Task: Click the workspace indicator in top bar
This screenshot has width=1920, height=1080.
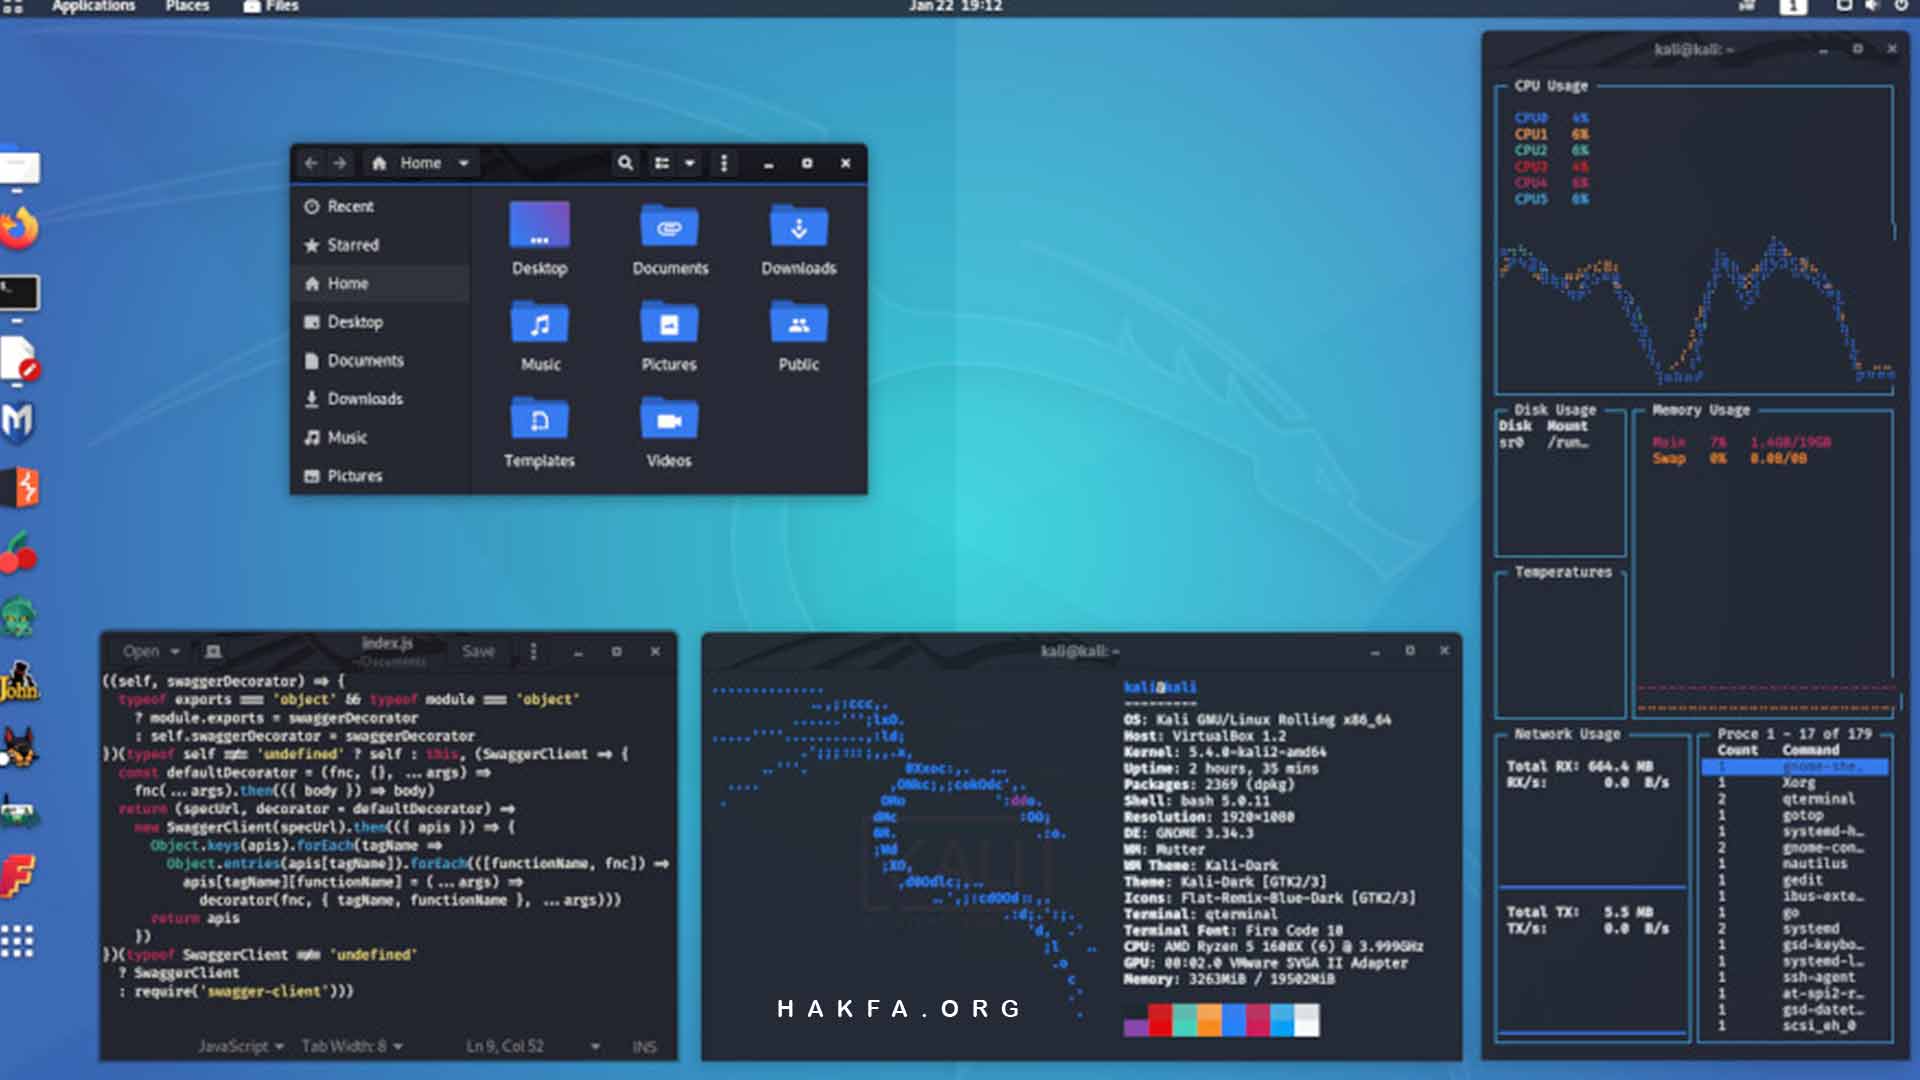Action: pyautogui.click(x=1793, y=6)
